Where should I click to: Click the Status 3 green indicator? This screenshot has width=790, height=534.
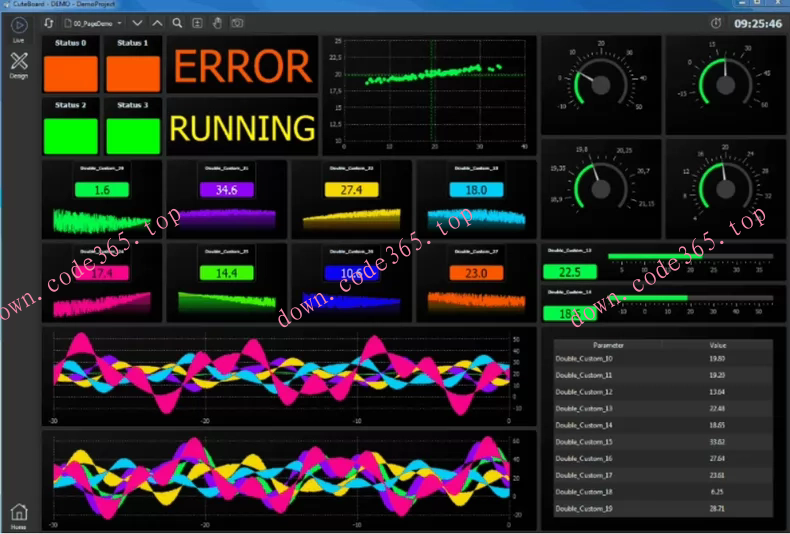click(133, 136)
